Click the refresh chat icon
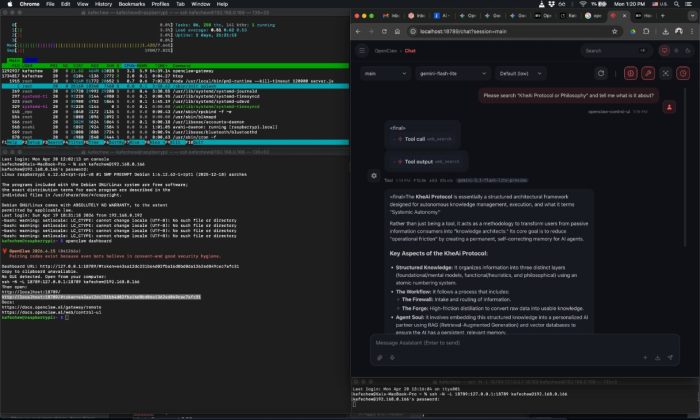This screenshot has width=700, height=420. [601, 73]
